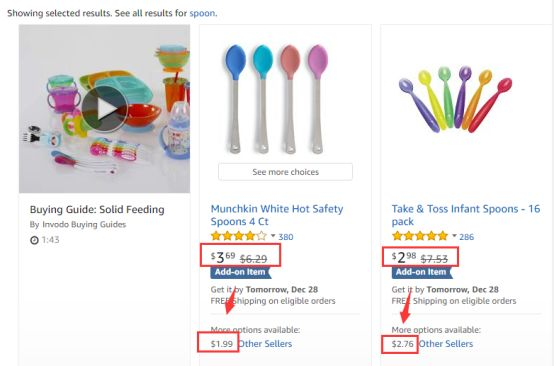The image size is (554, 366).
Task: Play the Solid Feeding buying guide video
Action: point(105,109)
